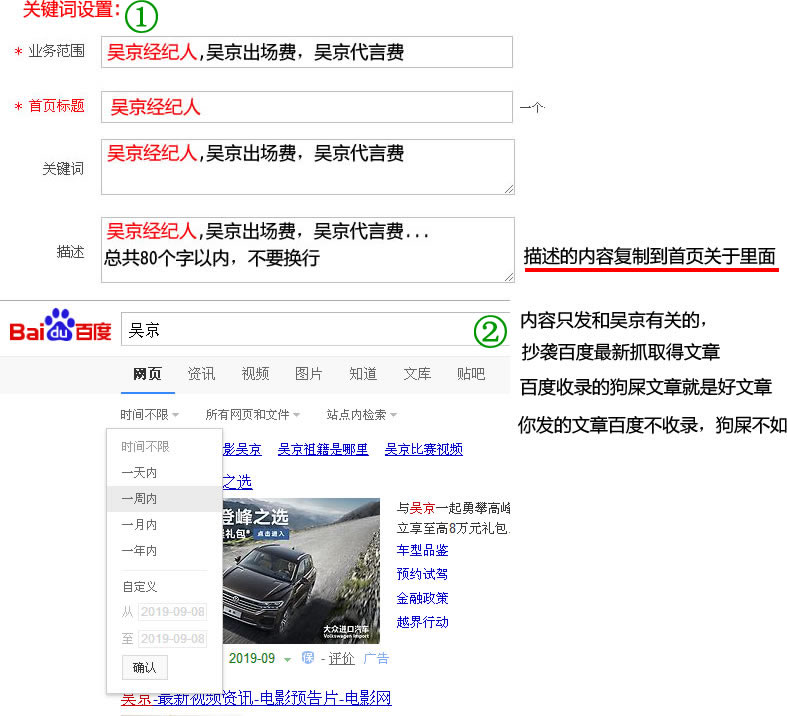Expand the 站点内检索 dropdown
Screen dimensions: 787x716
[361, 414]
